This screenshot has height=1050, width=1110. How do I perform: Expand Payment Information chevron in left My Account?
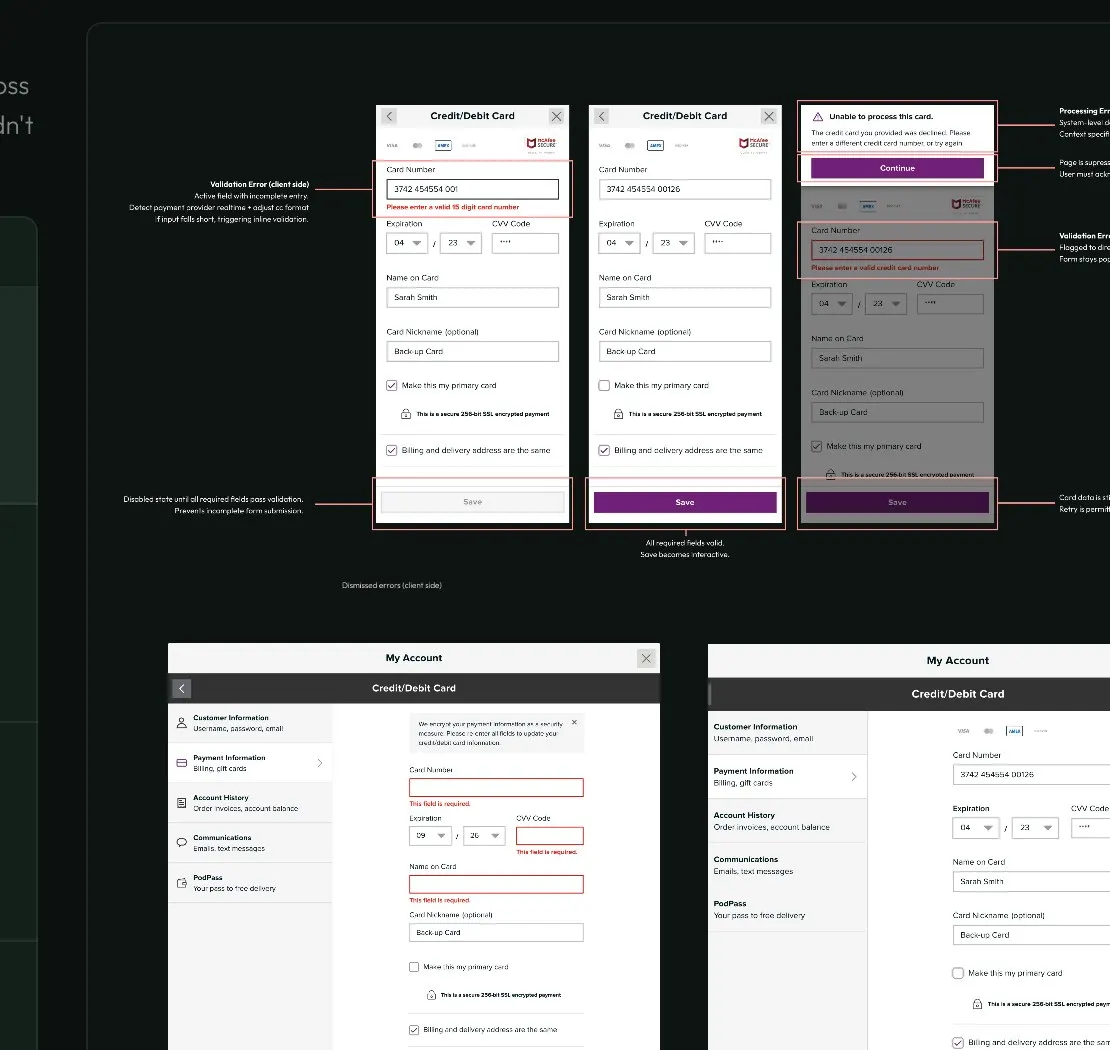point(320,763)
